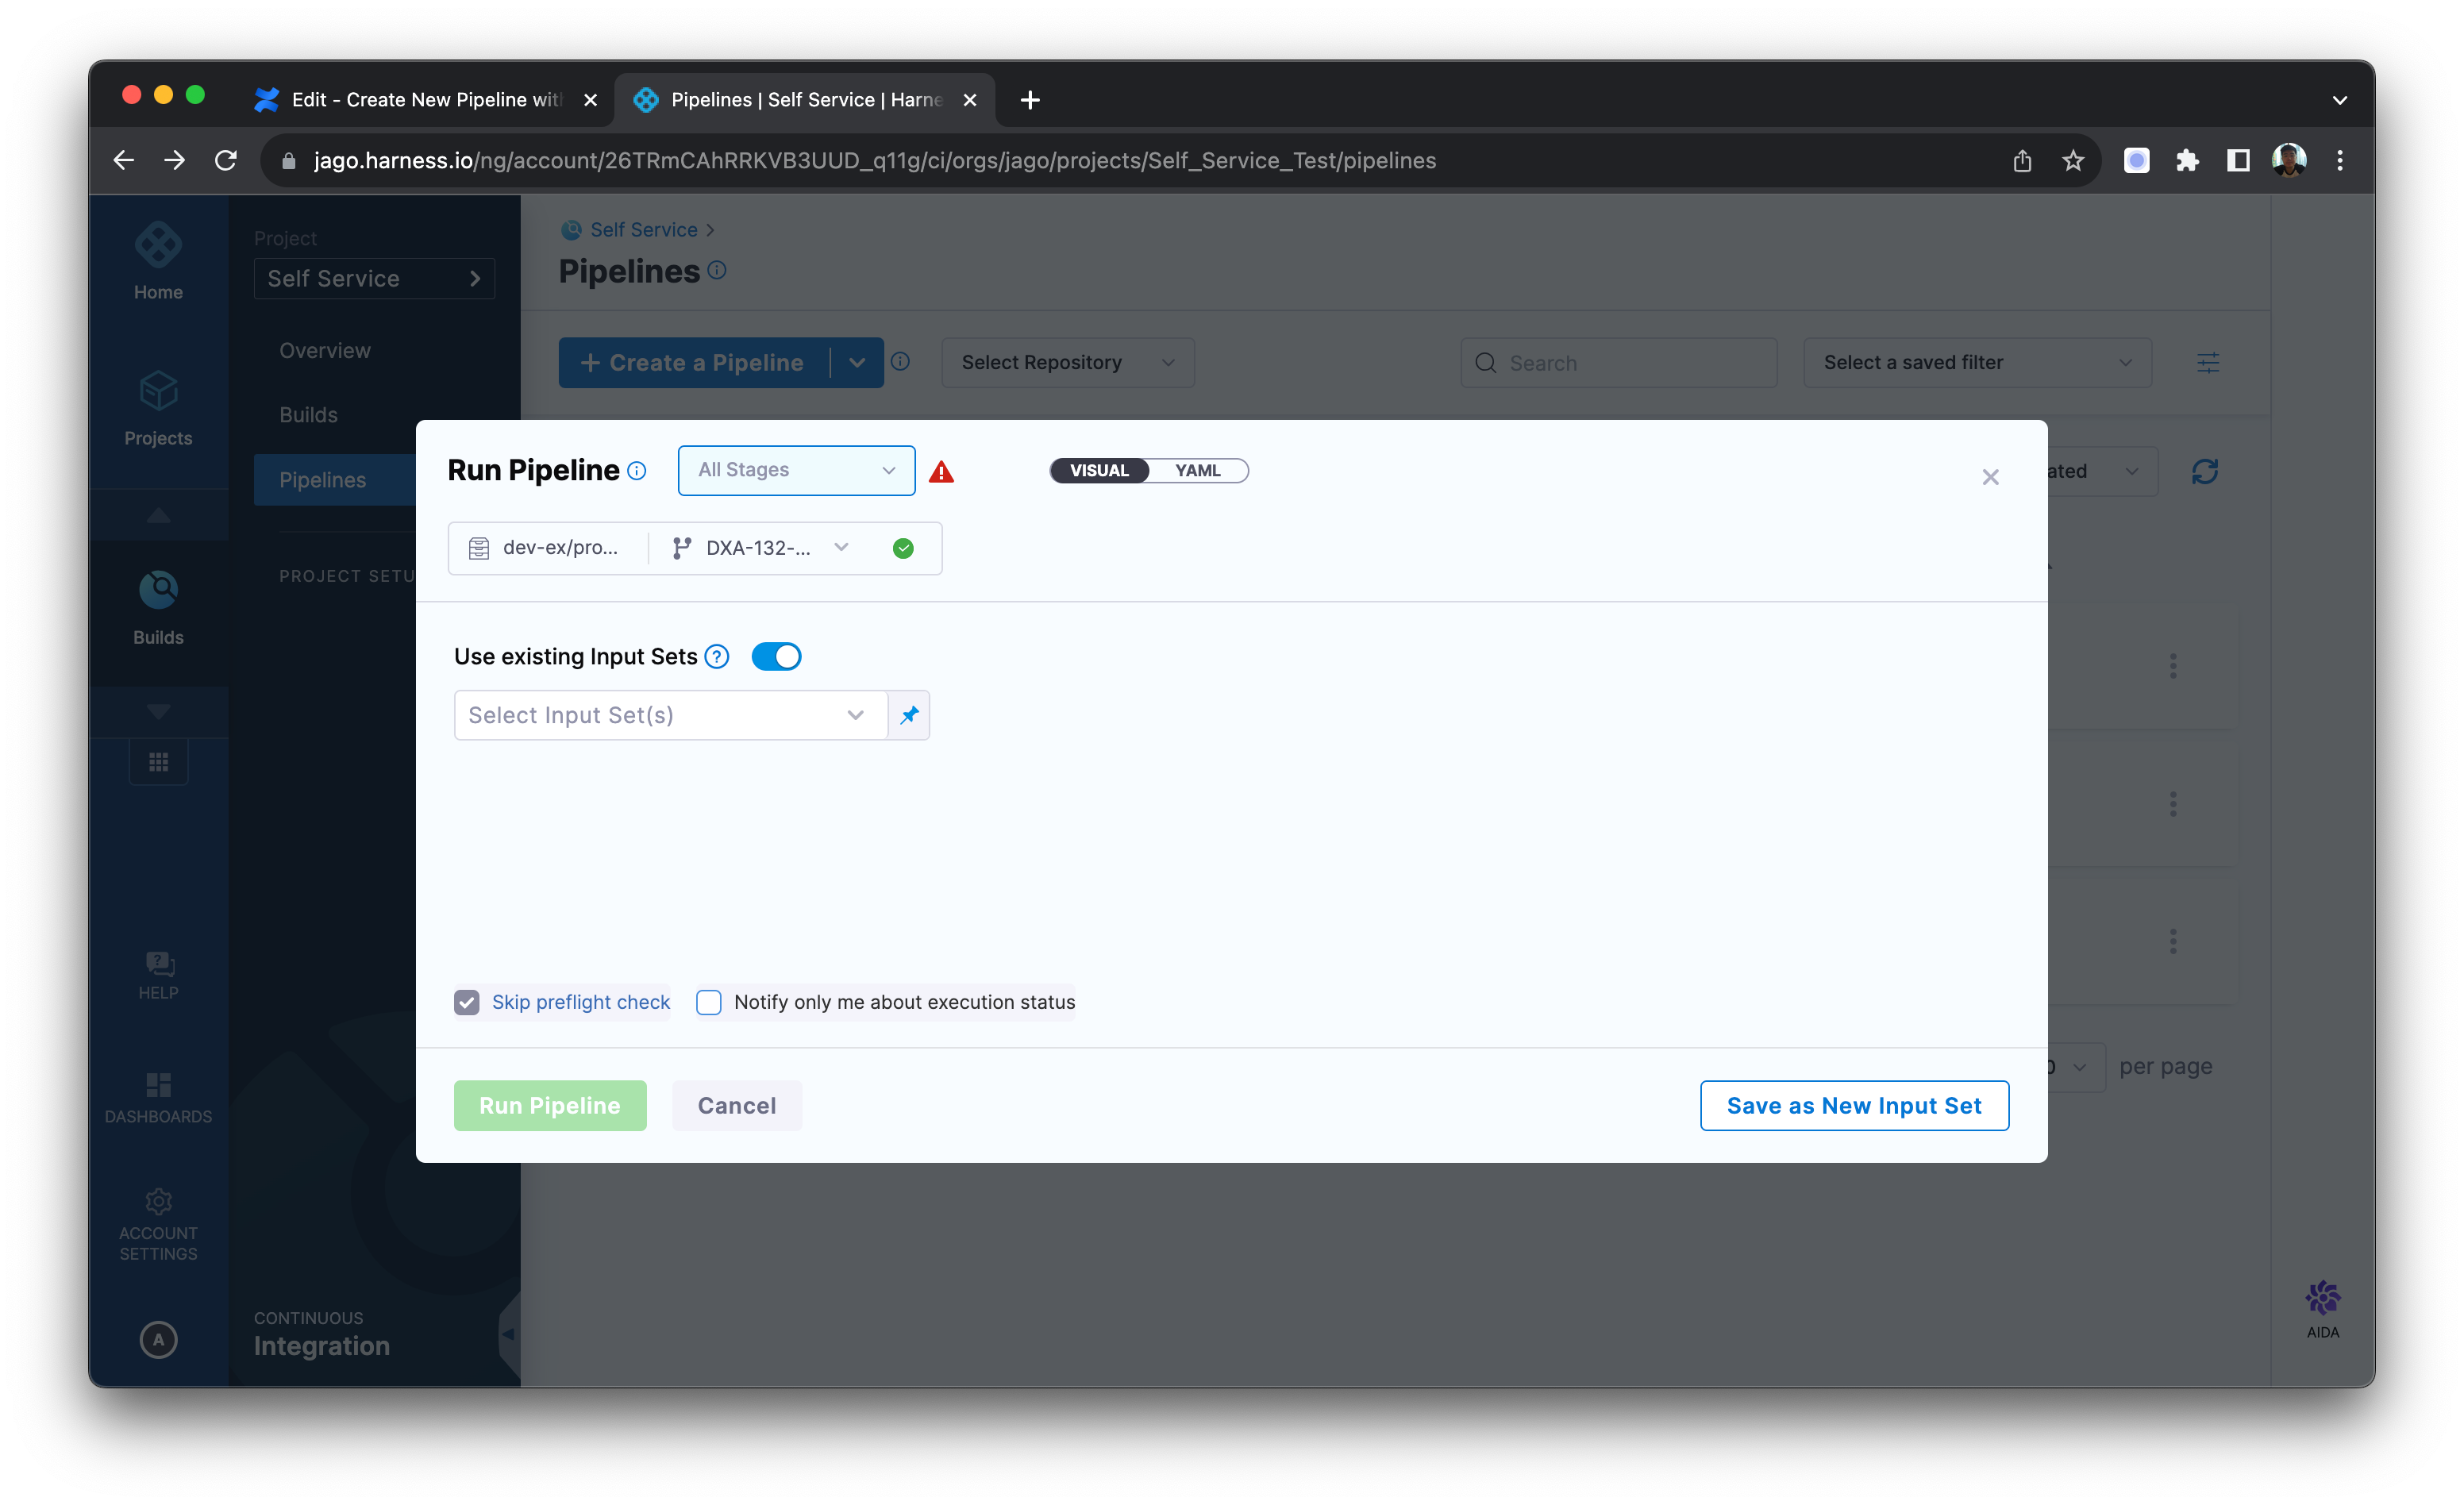Click the green branch status check icon

(x=903, y=548)
